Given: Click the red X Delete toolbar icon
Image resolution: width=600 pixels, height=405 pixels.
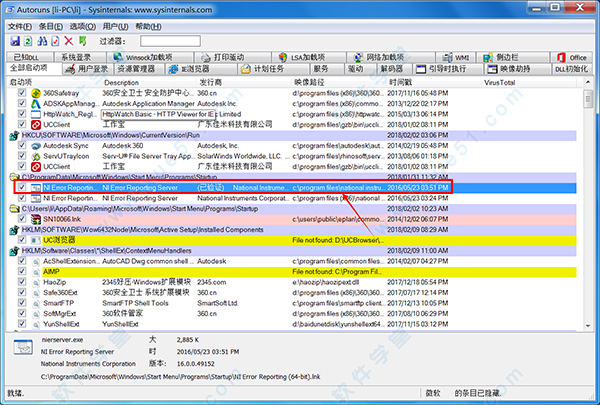Looking at the screenshot, I should tap(69, 41).
